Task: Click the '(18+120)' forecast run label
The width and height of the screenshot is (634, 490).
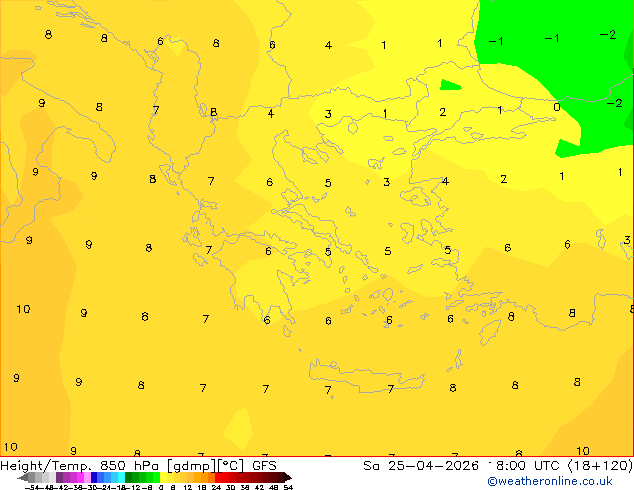Action: pyautogui.click(x=600, y=466)
